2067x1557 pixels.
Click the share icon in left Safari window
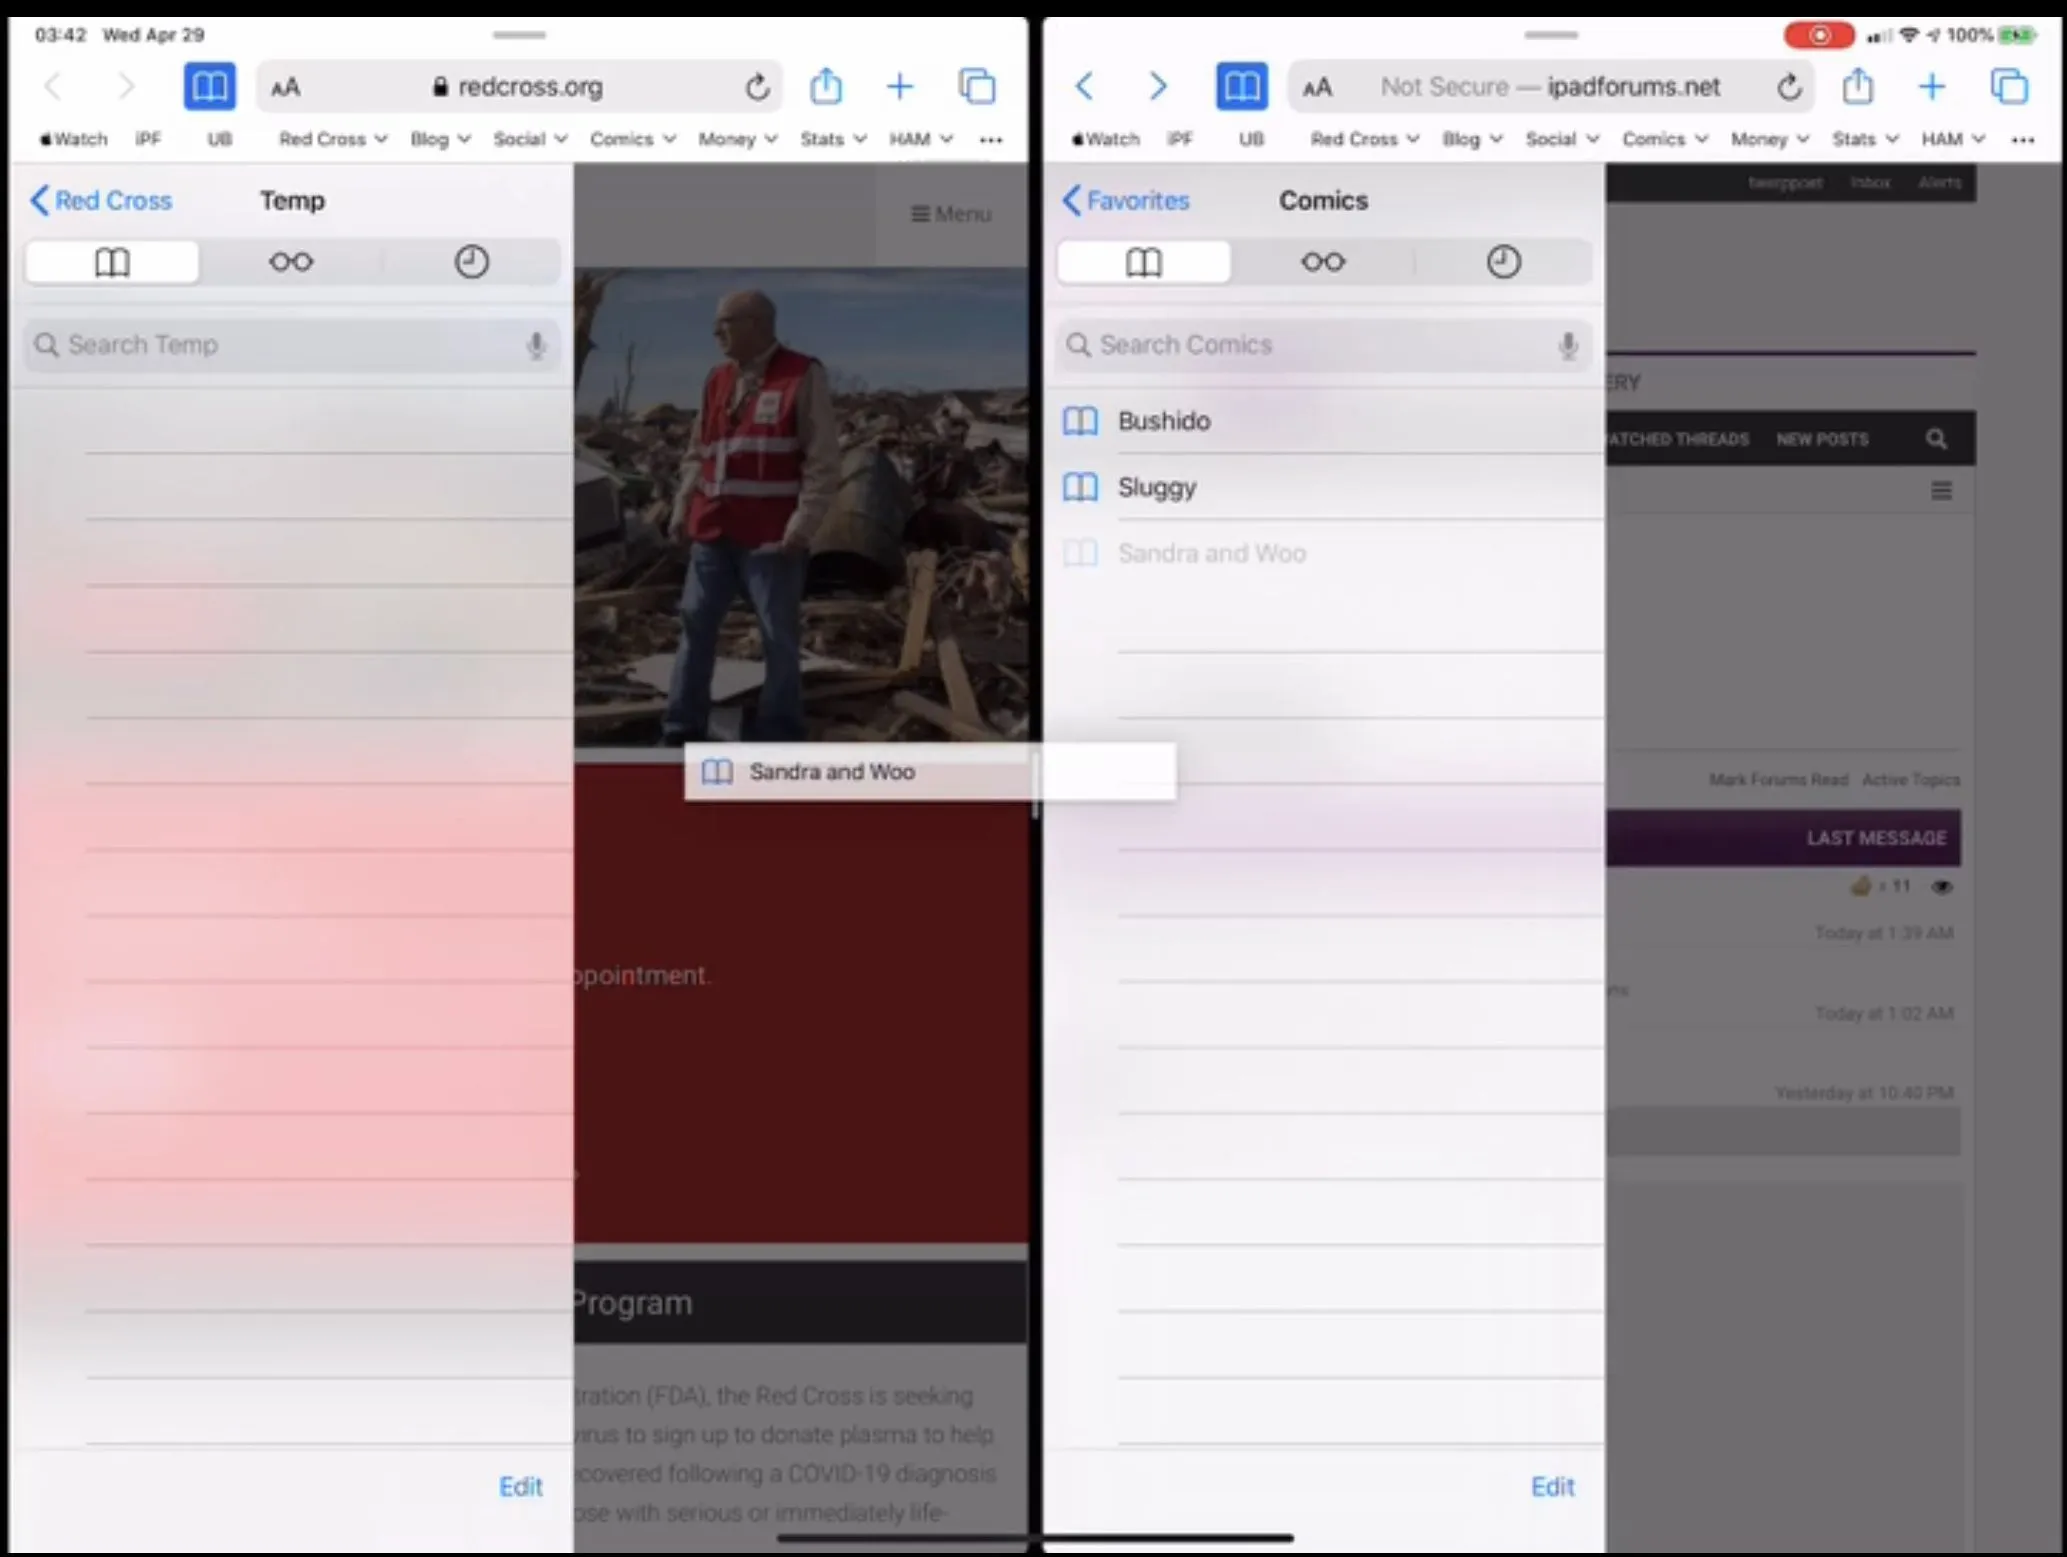coord(825,87)
